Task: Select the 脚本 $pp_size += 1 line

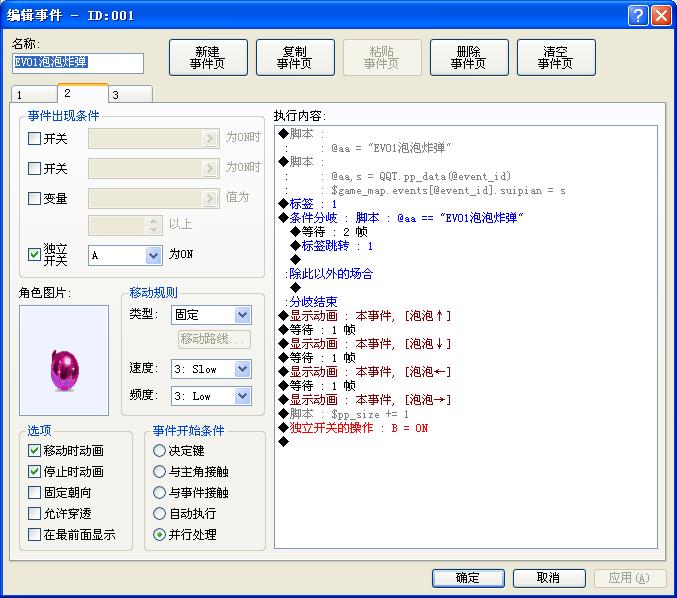Action: (x=344, y=414)
